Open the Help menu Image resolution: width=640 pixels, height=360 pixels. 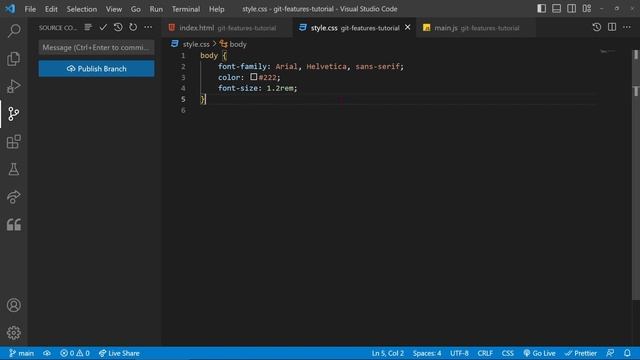pos(217,9)
